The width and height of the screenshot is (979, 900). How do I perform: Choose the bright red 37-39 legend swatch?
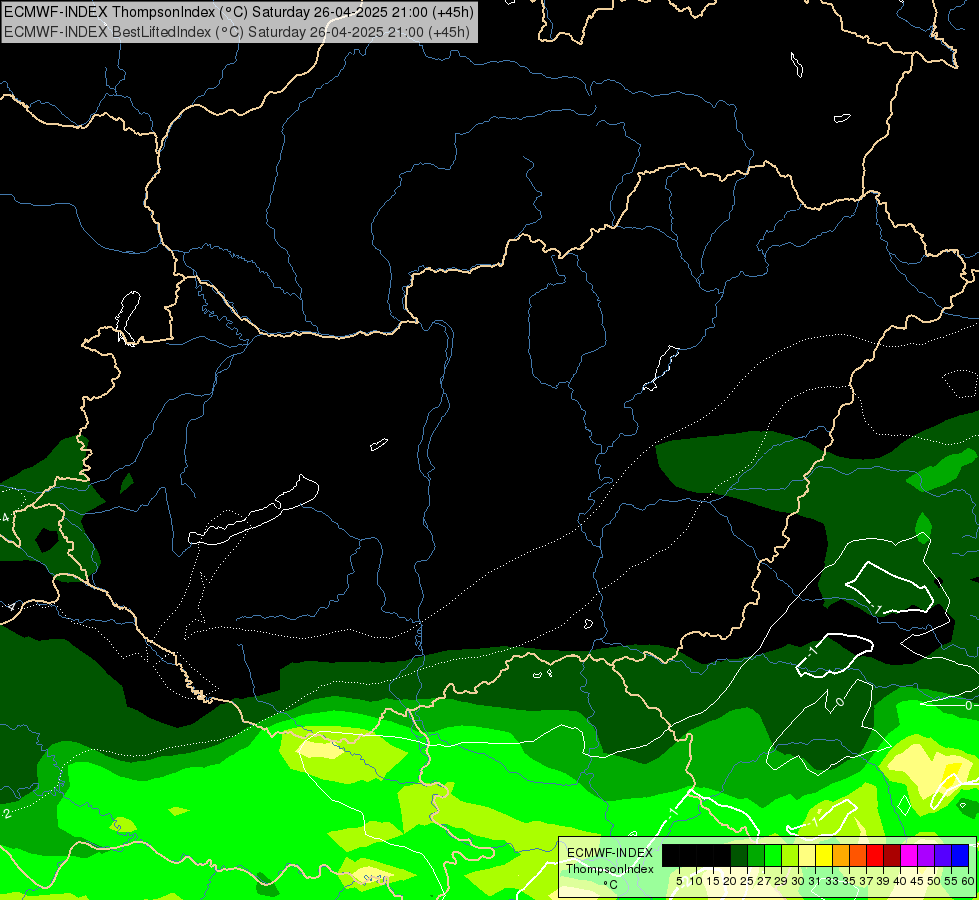pos(875,856)
